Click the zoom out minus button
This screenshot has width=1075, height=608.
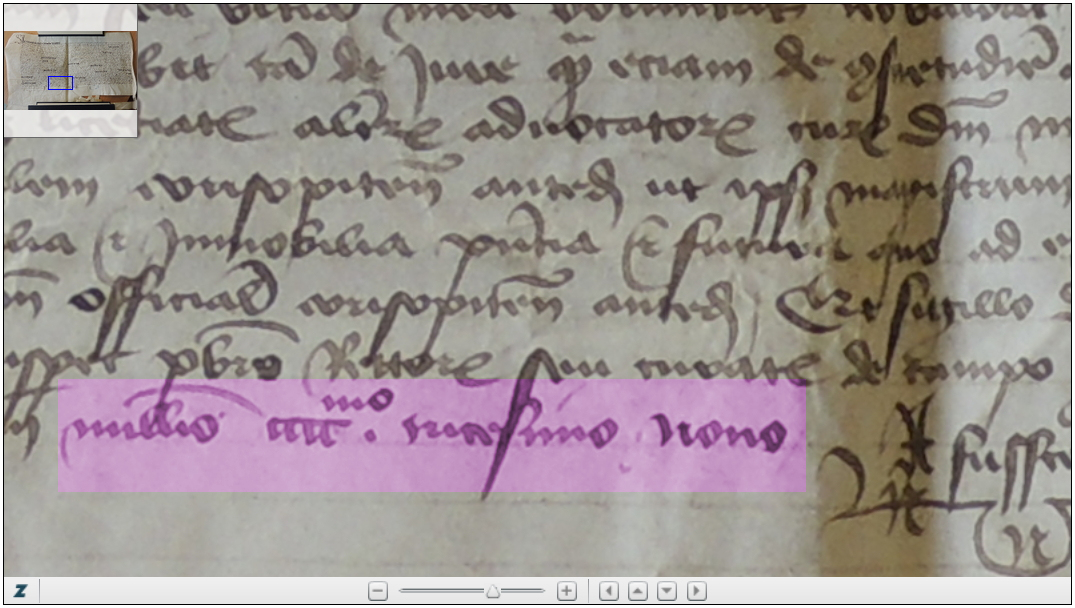pos(378,591)
